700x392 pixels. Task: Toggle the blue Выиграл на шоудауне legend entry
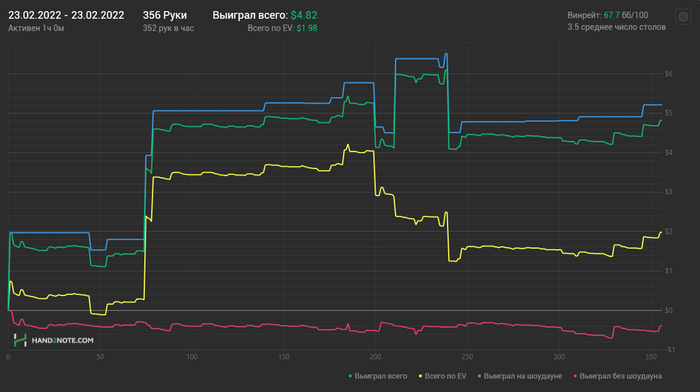[520, 376]
